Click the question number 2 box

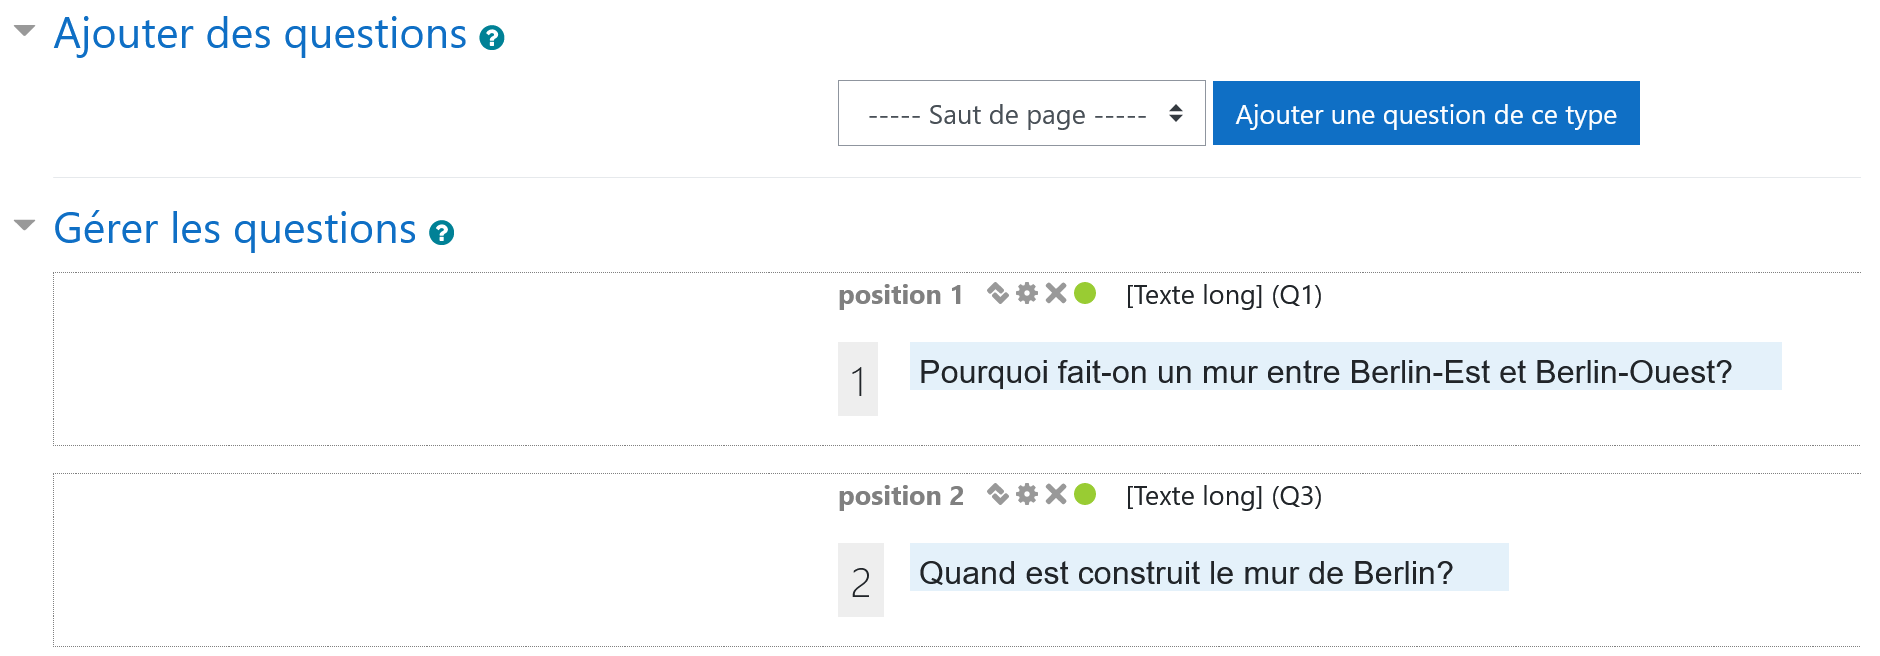point(861,580)
